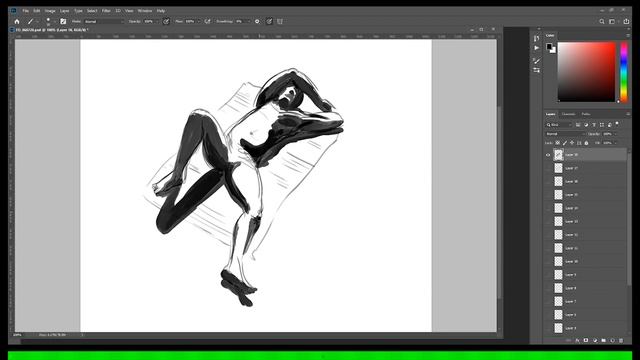
Task: Pick a color in the red color field
Action: tap(587, 72)
